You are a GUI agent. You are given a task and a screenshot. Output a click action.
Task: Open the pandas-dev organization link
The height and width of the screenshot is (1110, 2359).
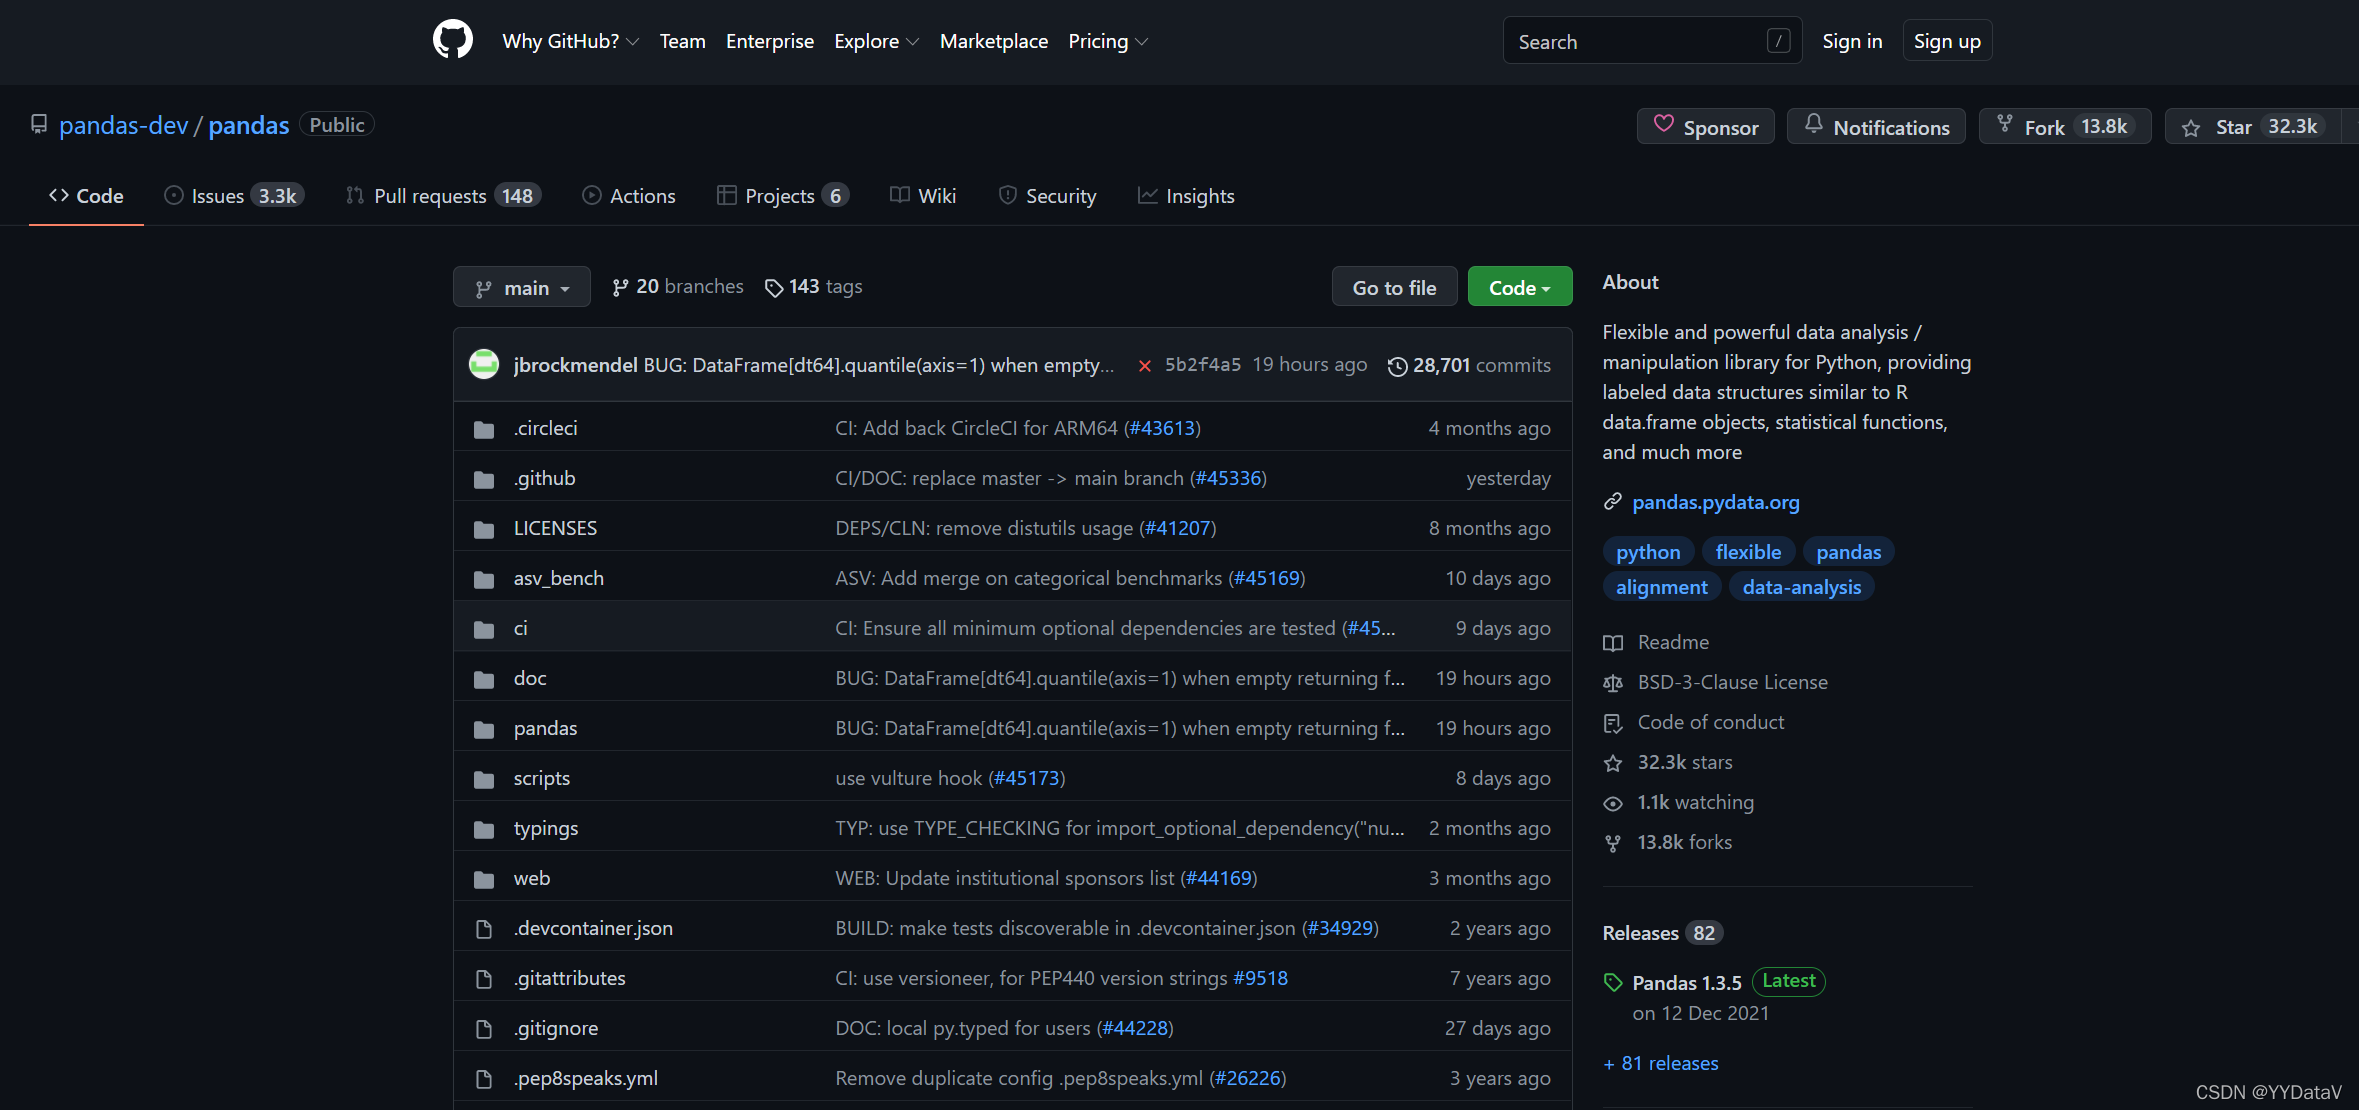(x=123, y=125)
